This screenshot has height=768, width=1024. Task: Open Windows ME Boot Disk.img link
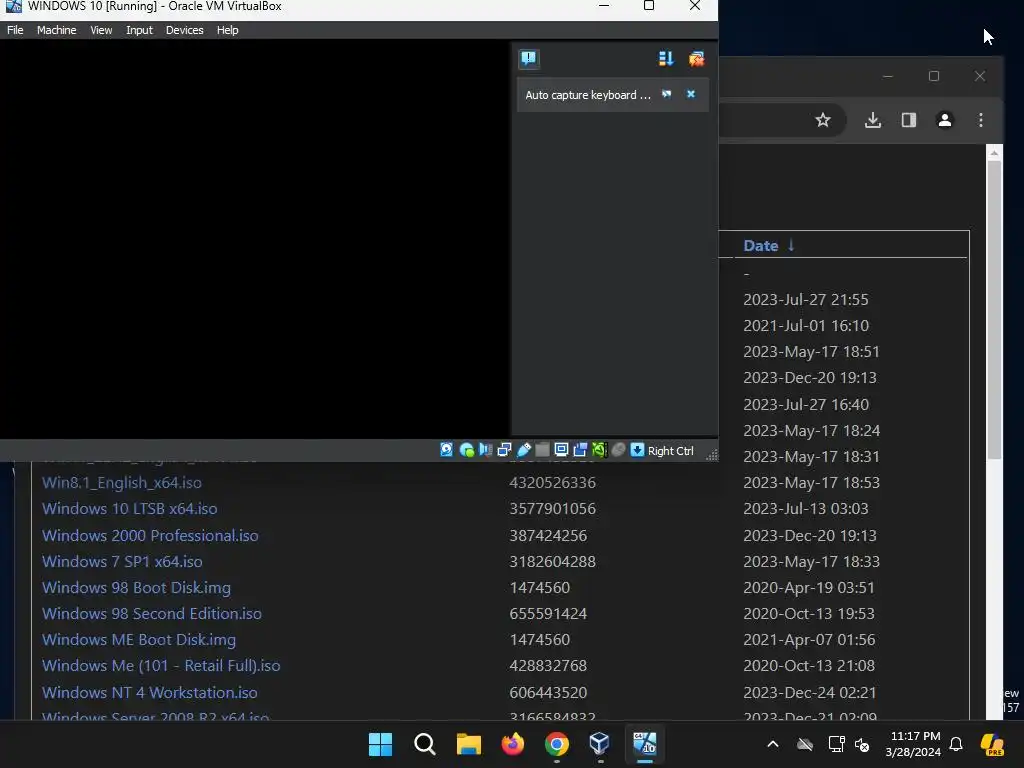coord(139,640)
